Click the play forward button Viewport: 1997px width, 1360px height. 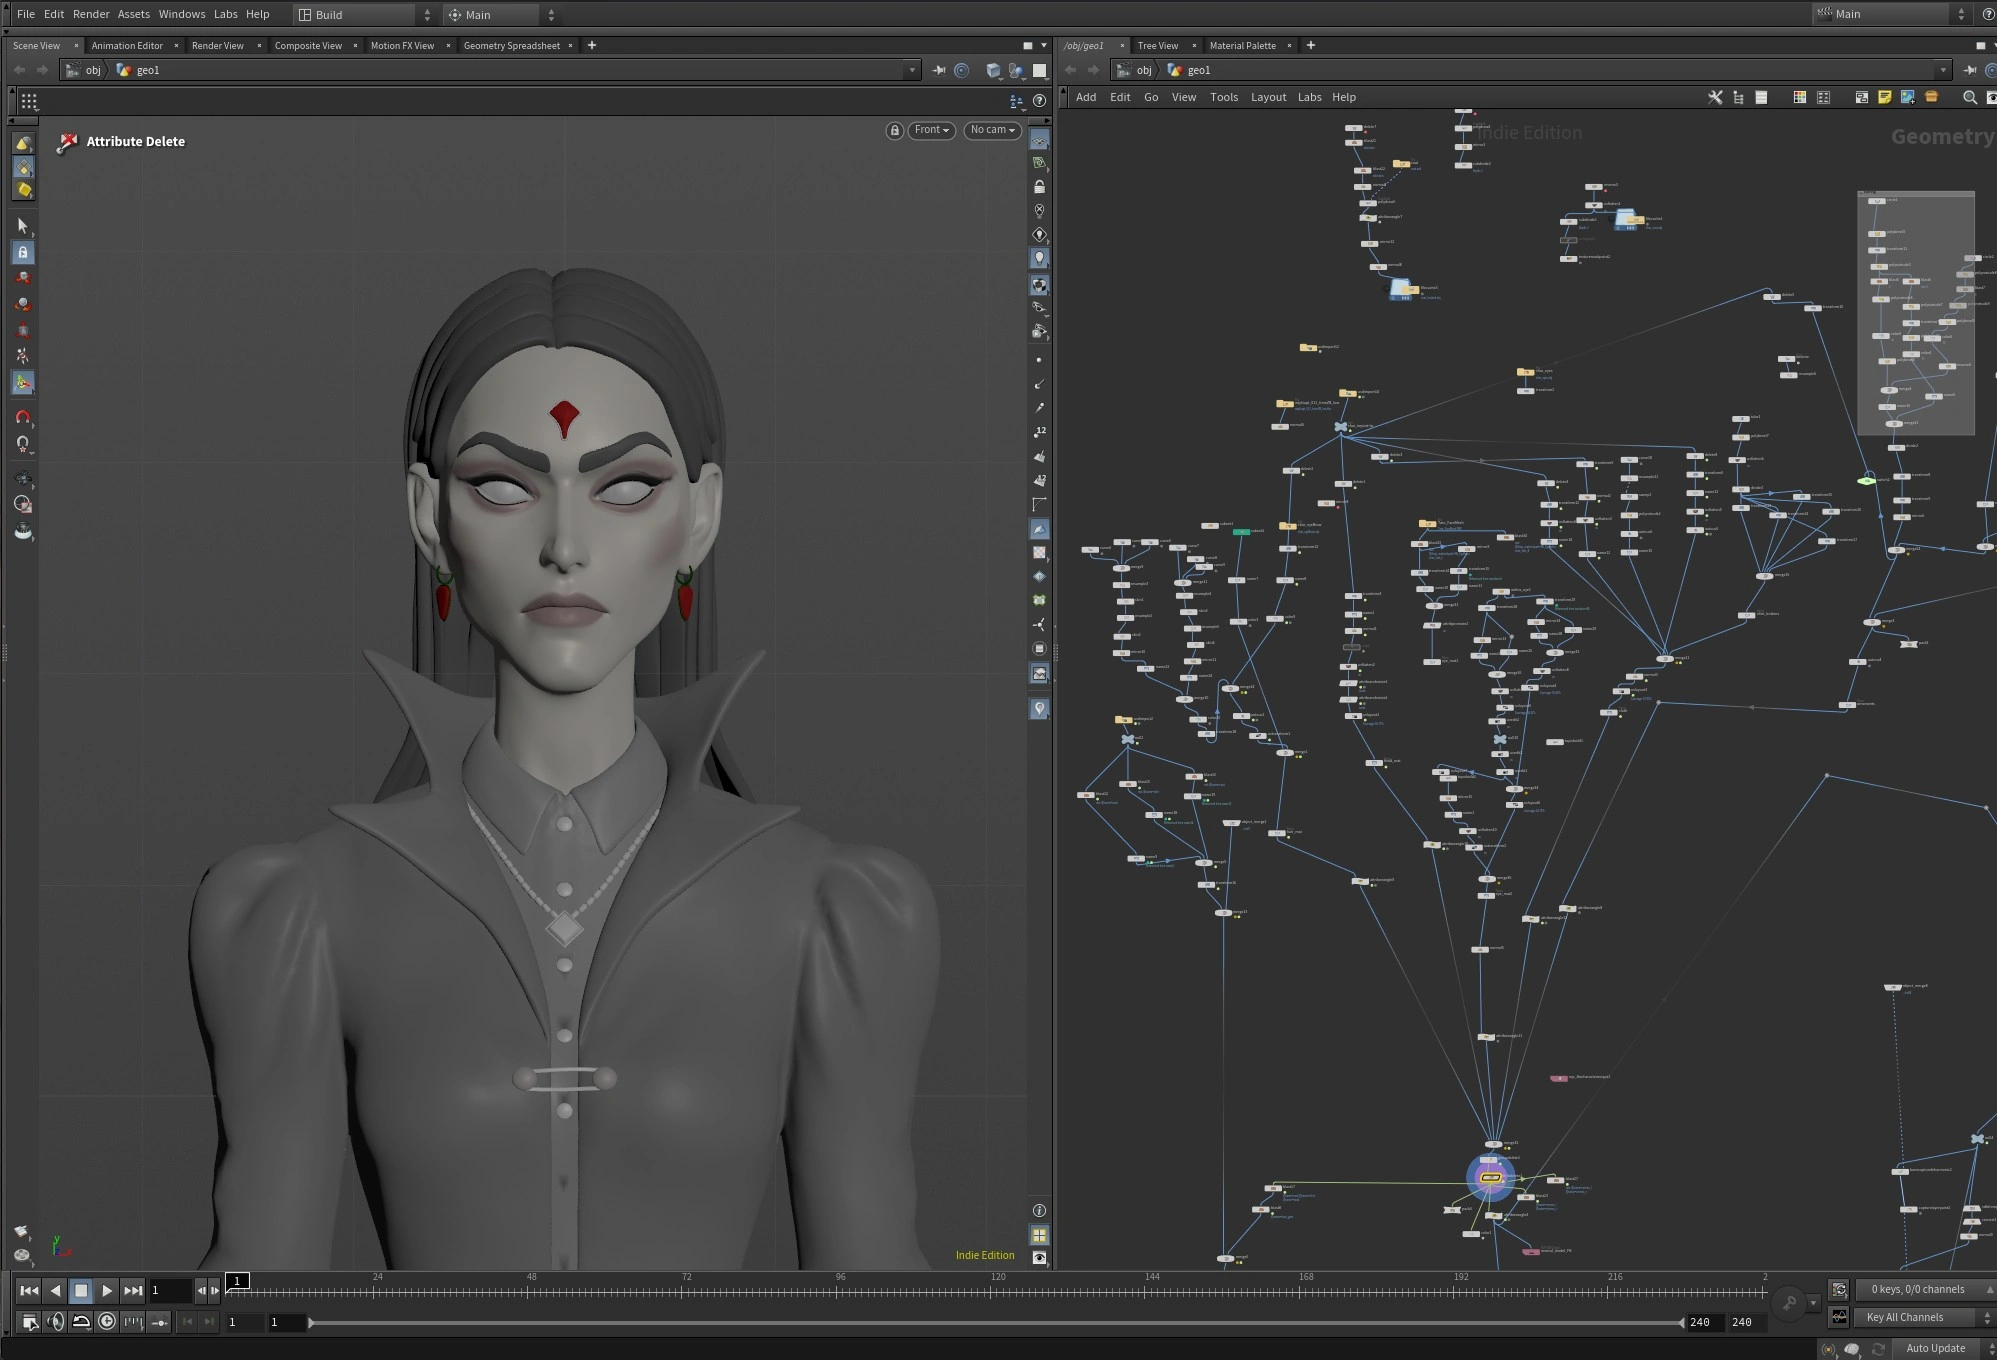coord(107,1291)
